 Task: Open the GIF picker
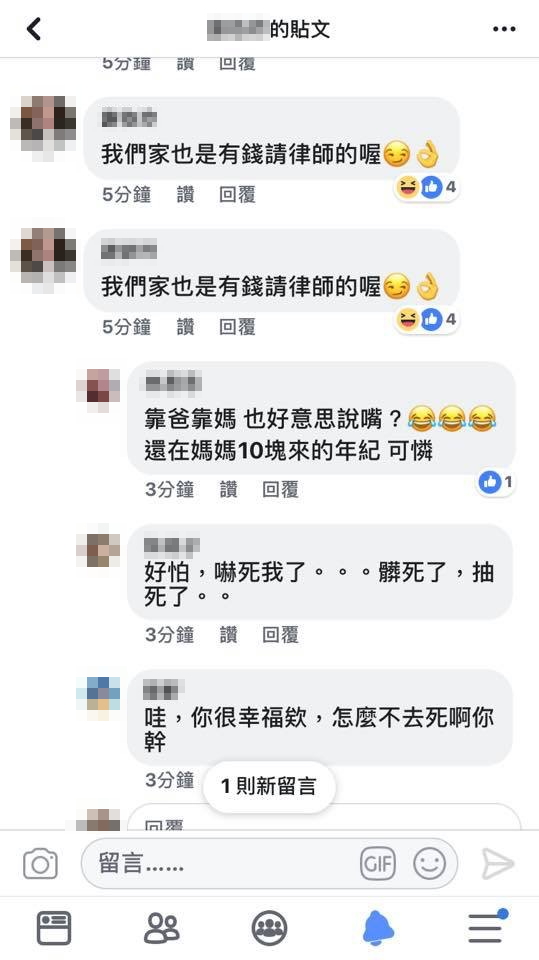(x=377, y=864)
